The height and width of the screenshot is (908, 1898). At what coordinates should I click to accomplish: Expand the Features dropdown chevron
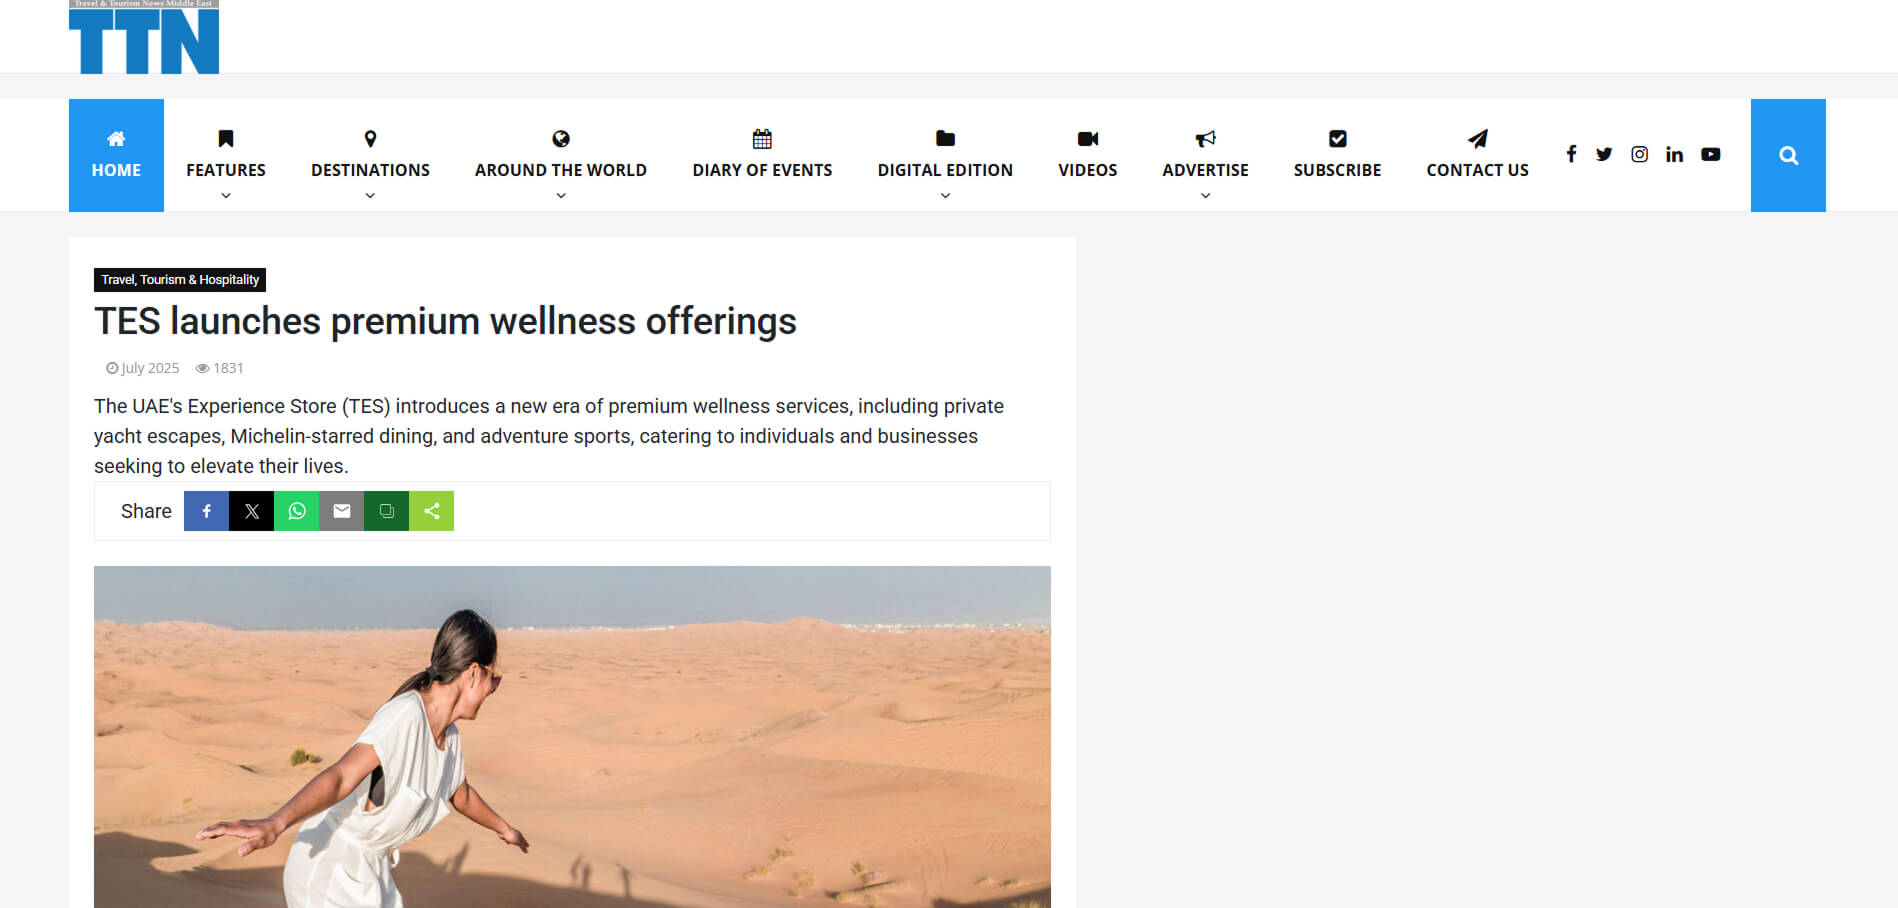[226, 196]
